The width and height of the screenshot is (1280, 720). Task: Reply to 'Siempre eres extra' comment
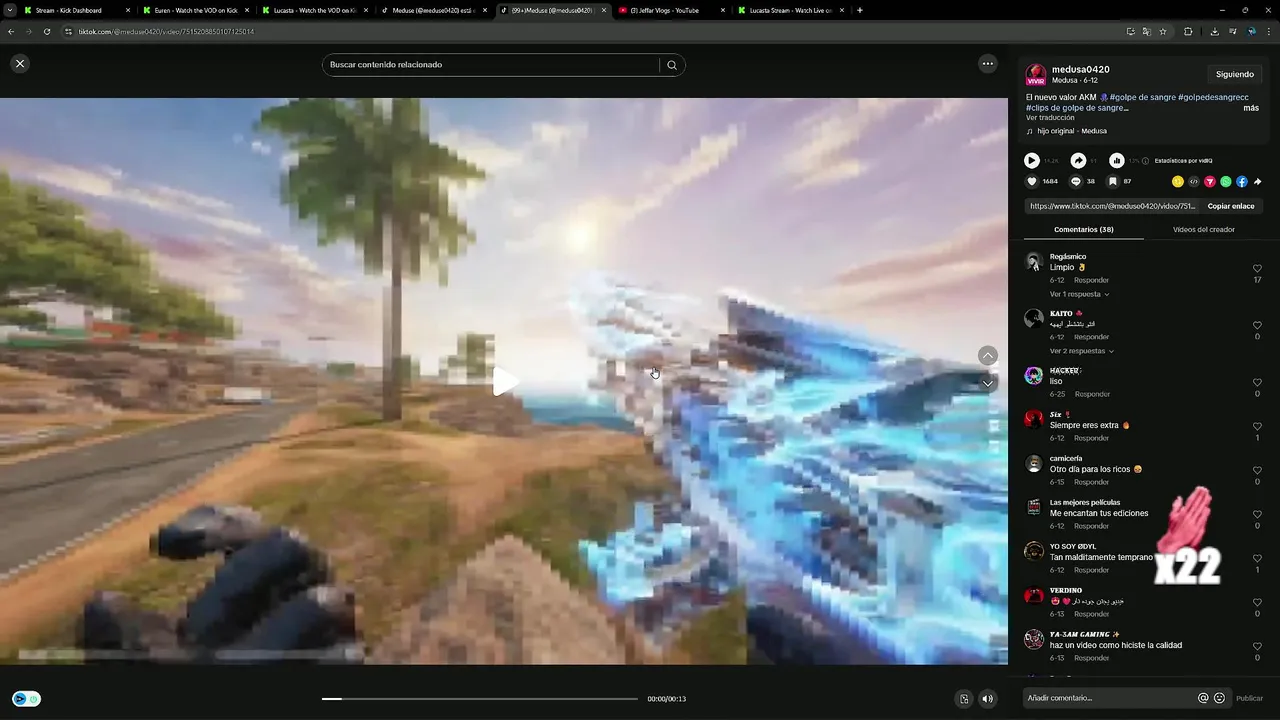click(x=1091, y=438)
